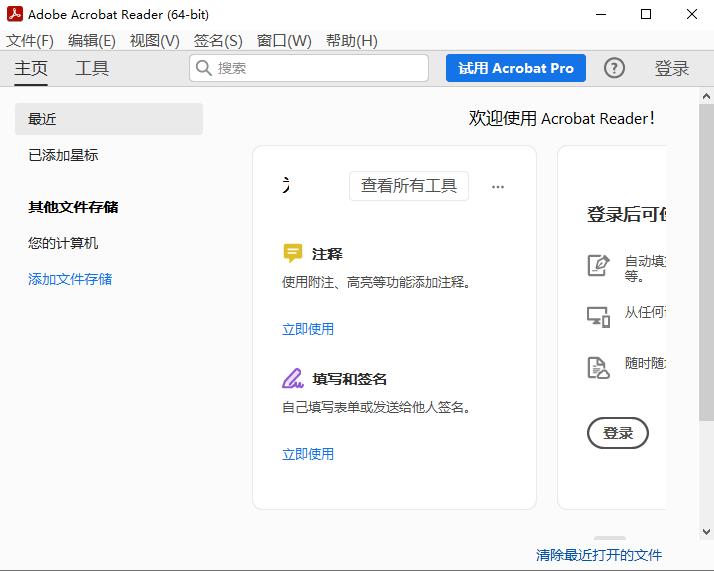Click the 查看所有工具 button
This screenshot has height=571, width=714.
(x=409, y=186)
